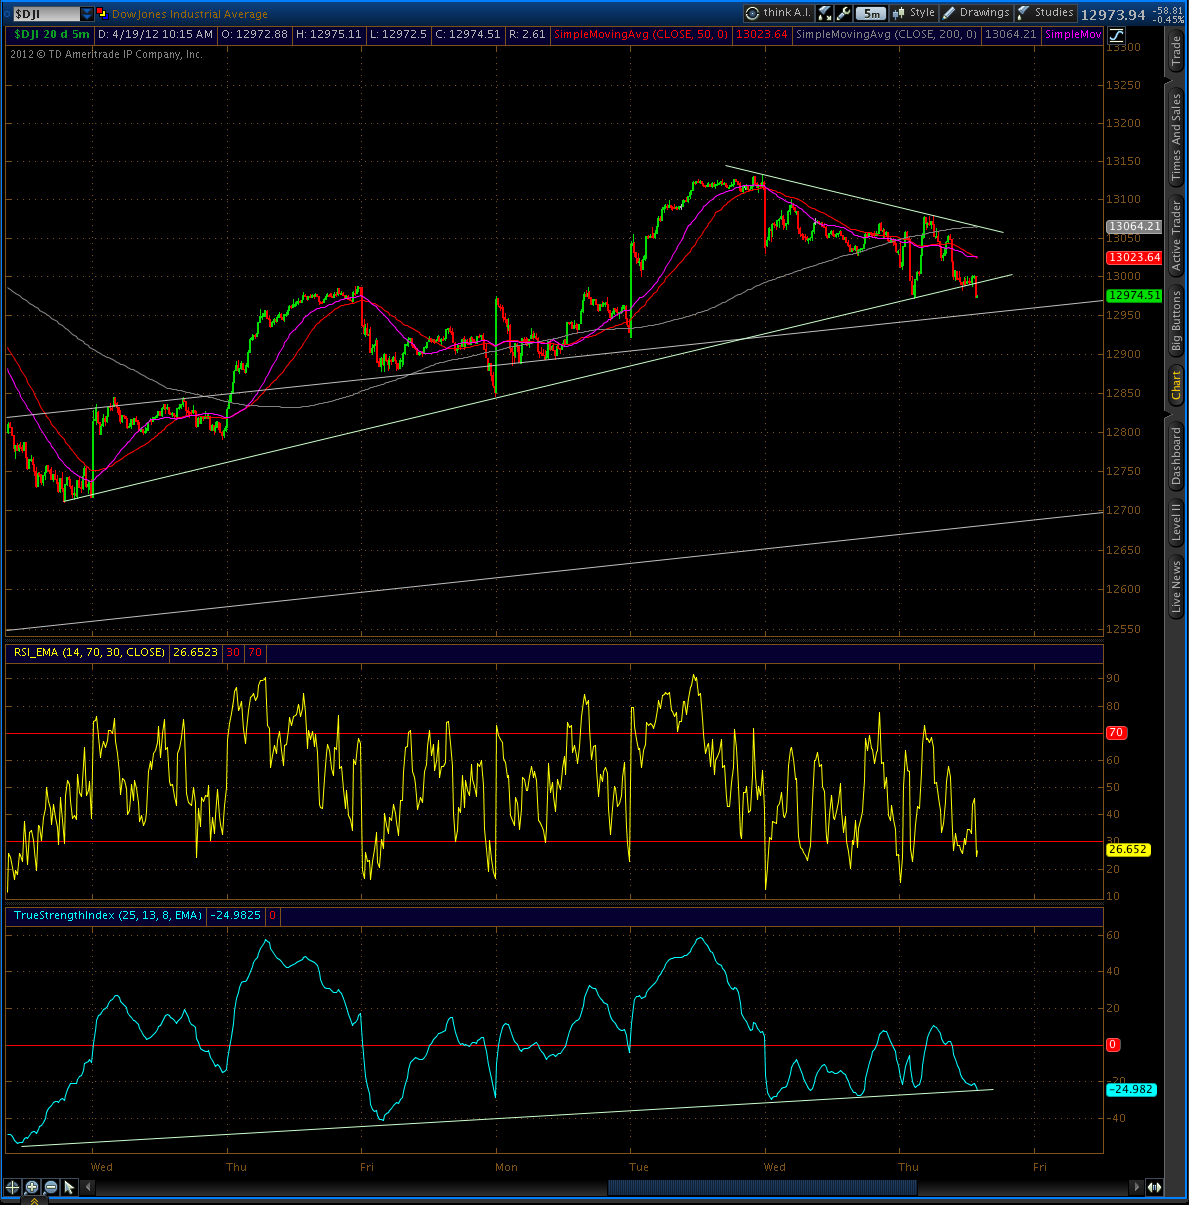The width and height of the screenshot is (1189, 1205).
Task: Click the TSI -24.9825 header value
Action: pos(235,915)
